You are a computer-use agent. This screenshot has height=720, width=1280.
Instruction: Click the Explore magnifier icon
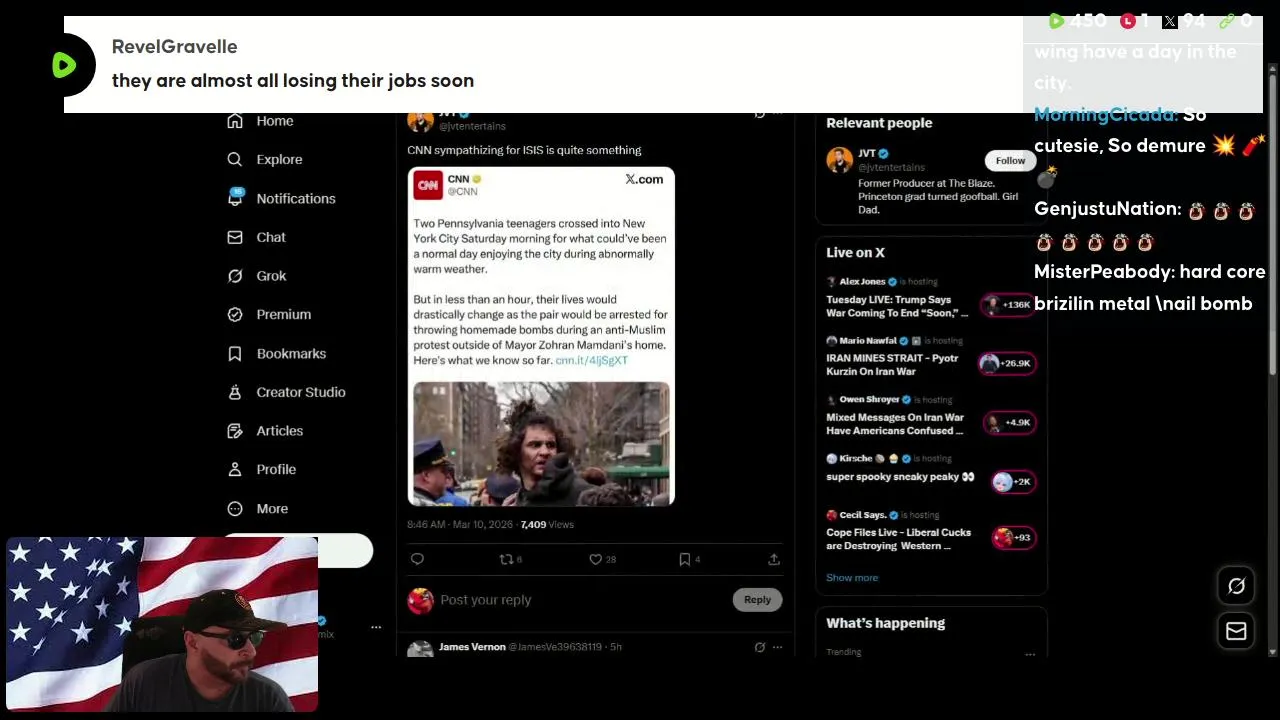235,159
